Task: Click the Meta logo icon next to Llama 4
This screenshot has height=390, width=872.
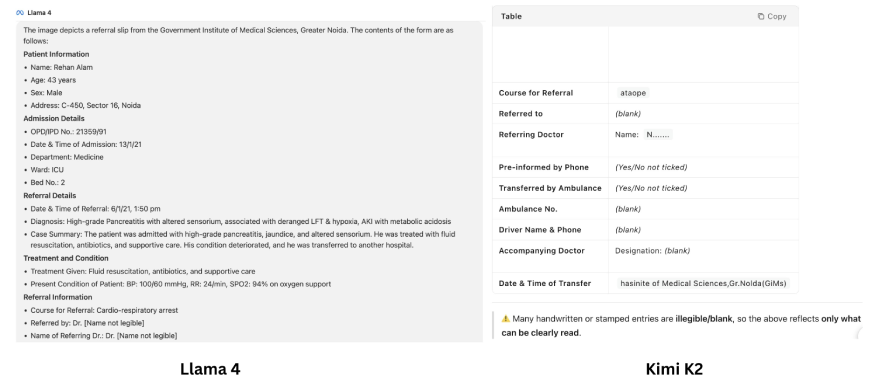Action: coord(20,12)
